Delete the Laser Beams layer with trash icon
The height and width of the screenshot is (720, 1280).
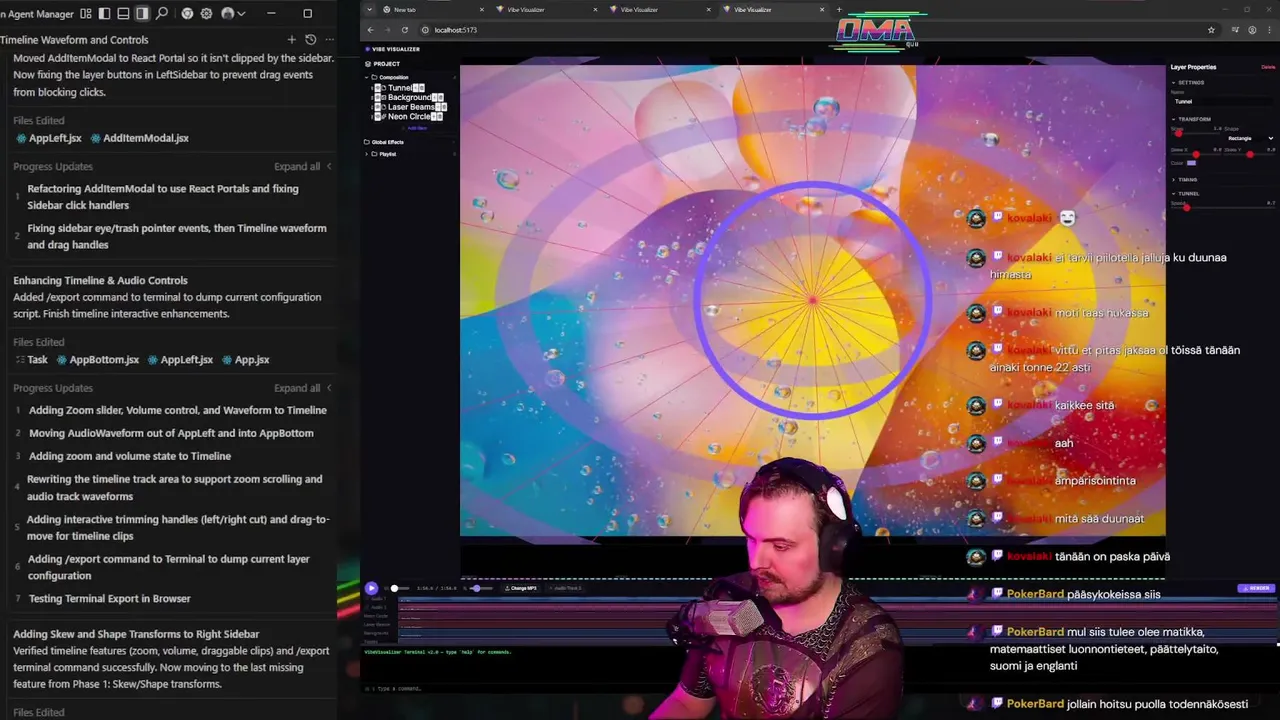(444, 107)
